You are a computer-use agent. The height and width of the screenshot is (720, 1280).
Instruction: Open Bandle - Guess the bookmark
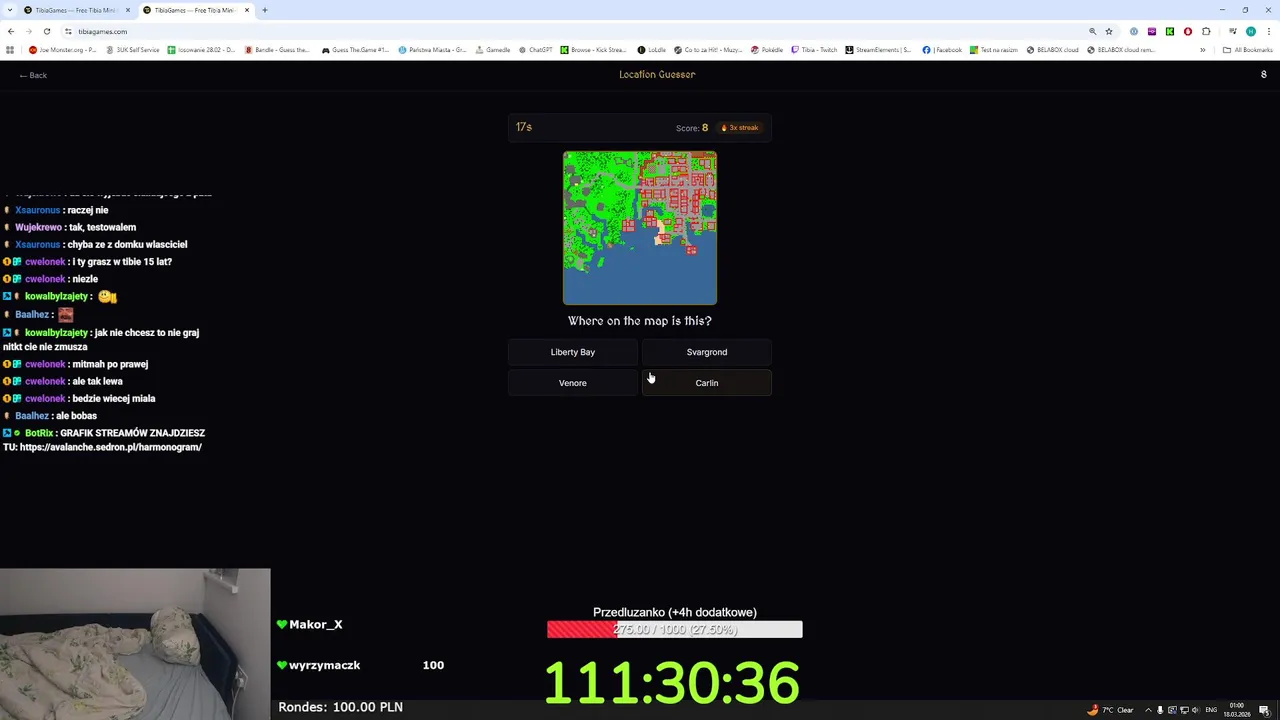click(278, 50)
